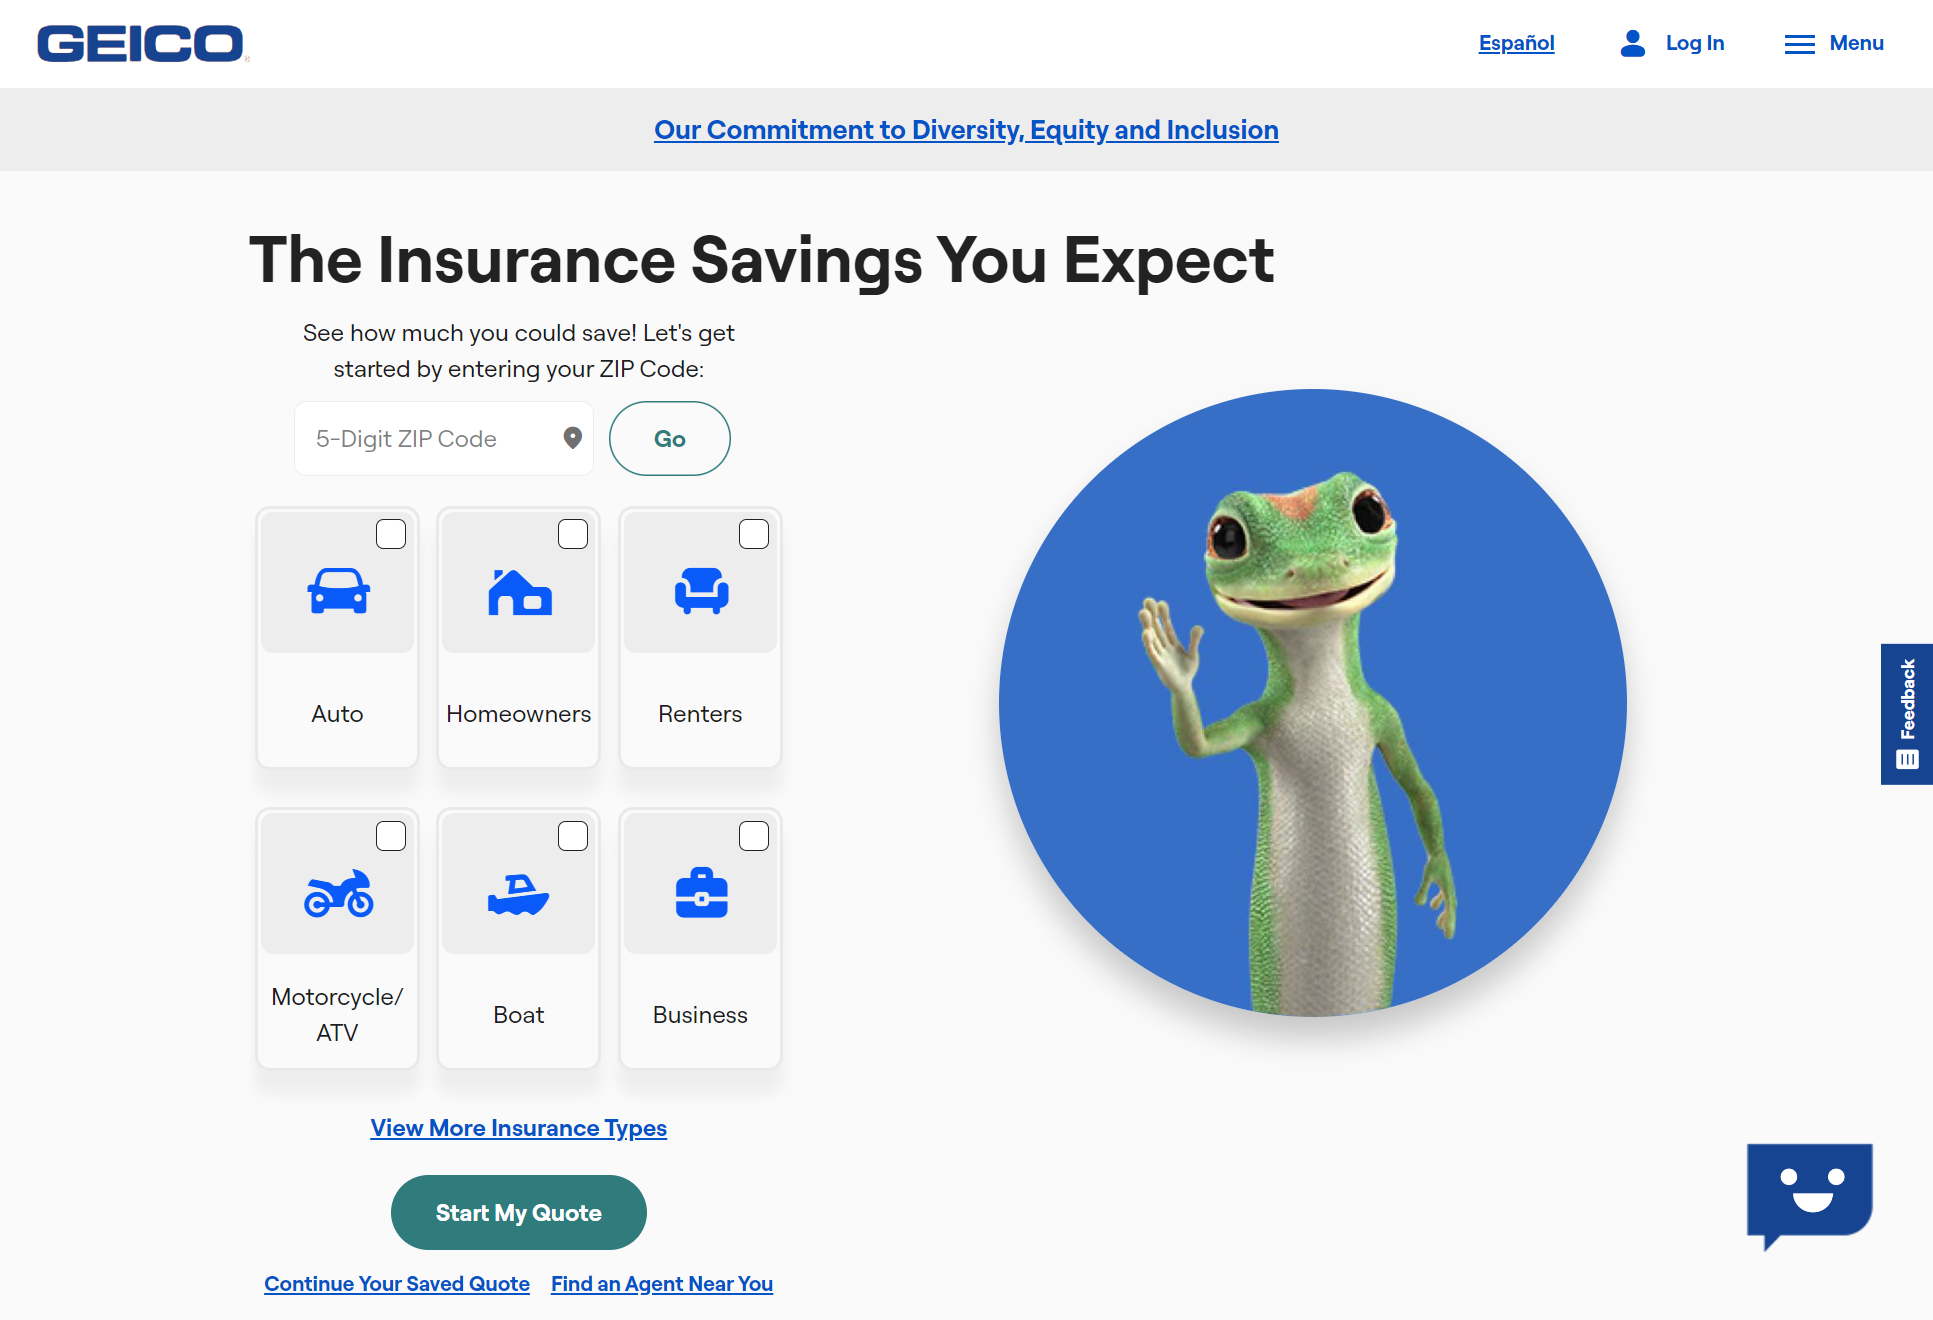This screenshot has width=1933, height=1320.
Task: Open the Menu navigation expander
Action: (1833, 44)
